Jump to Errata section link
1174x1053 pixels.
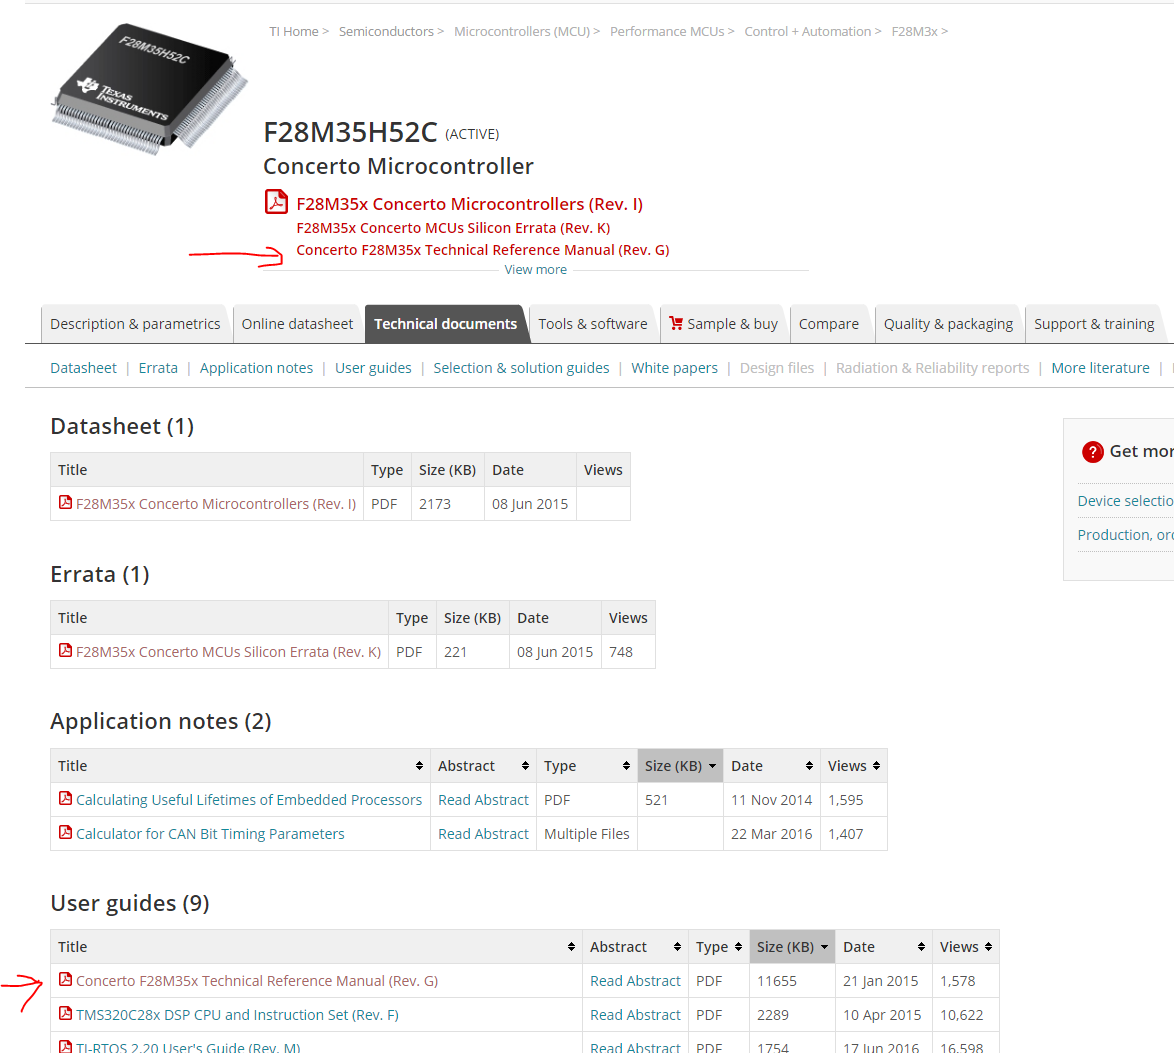158,368
